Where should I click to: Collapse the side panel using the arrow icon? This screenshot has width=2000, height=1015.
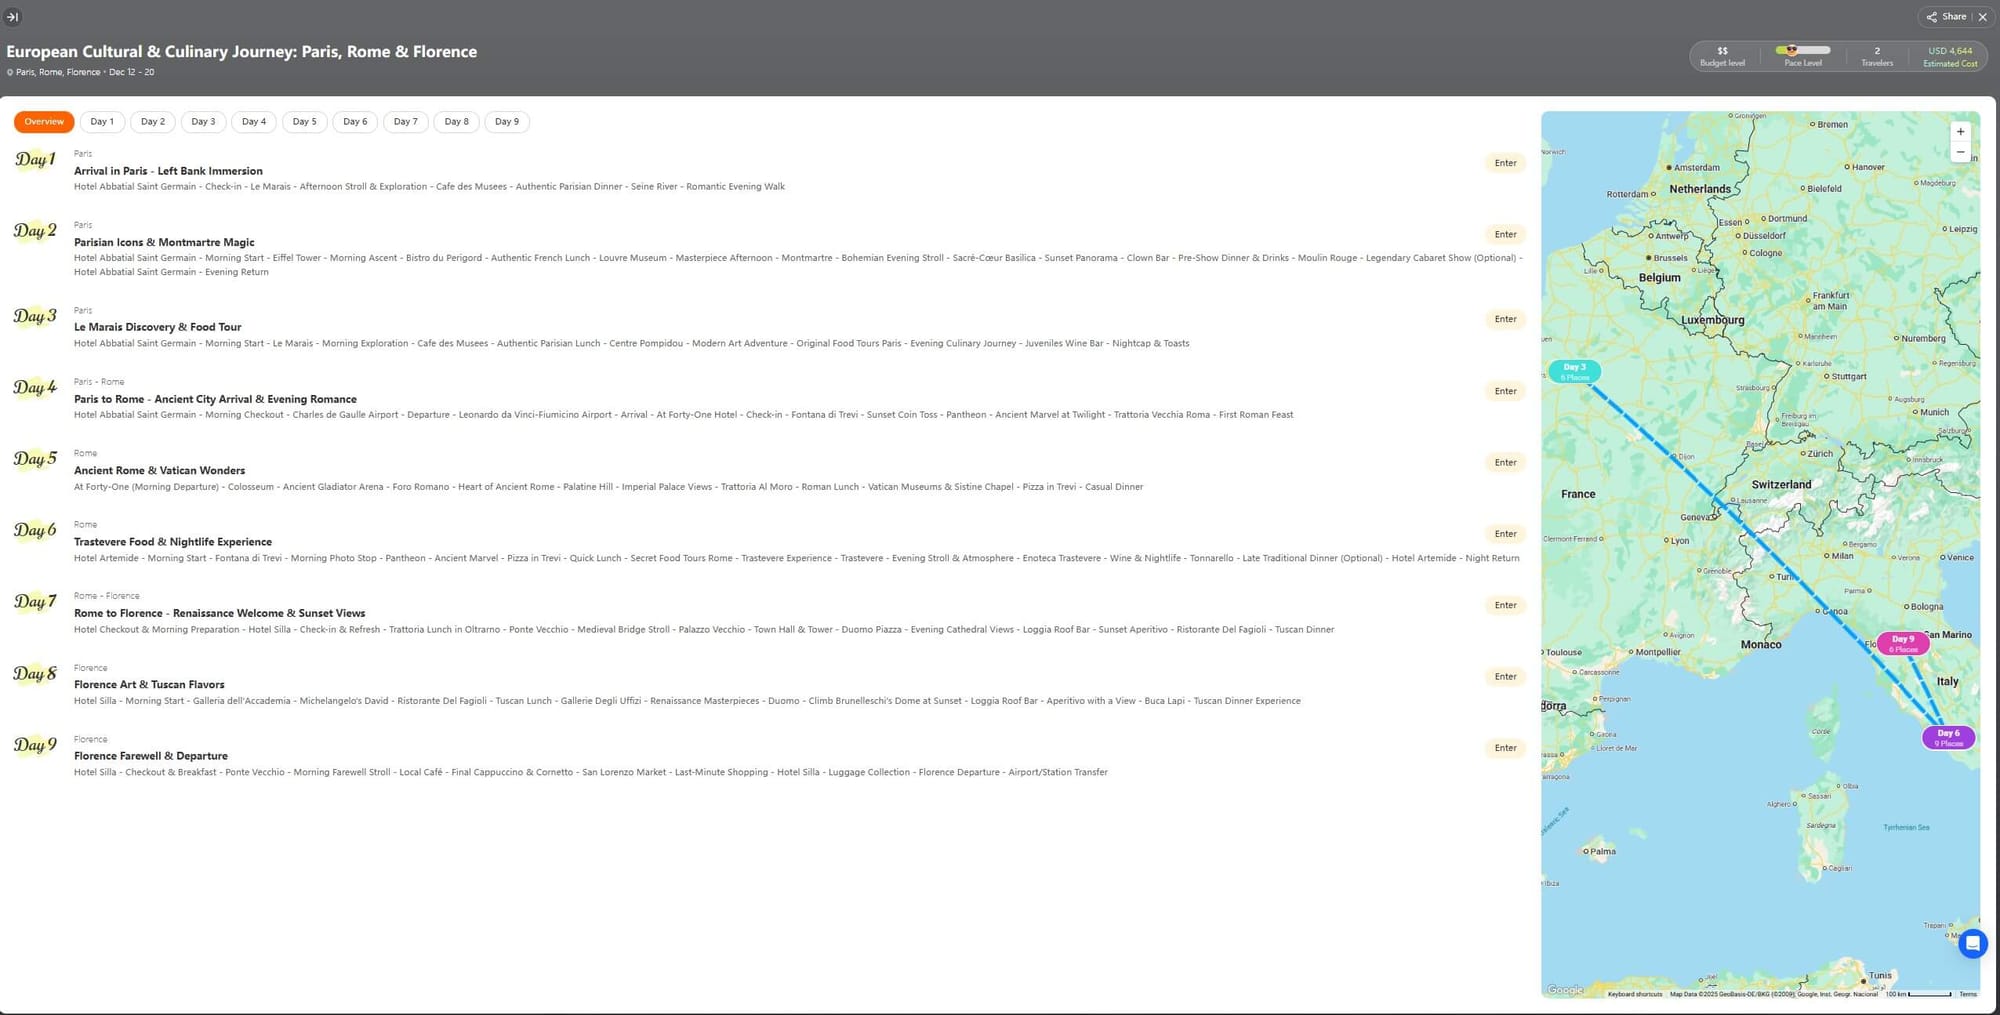(13, 17)
